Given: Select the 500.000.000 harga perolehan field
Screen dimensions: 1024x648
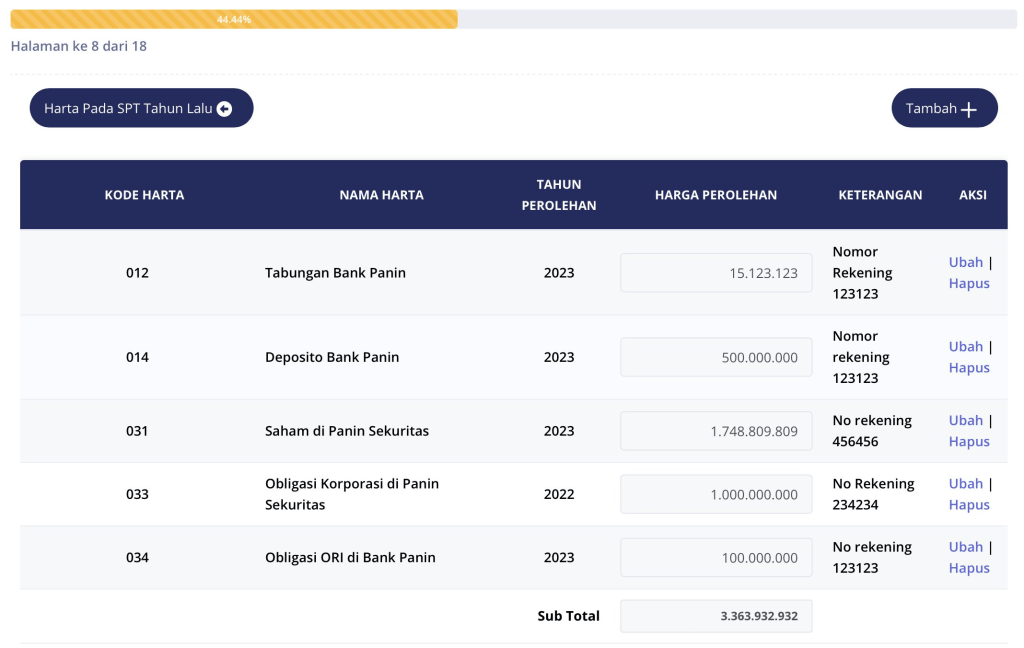Looking at the screenshot, I should coord(716,357).
